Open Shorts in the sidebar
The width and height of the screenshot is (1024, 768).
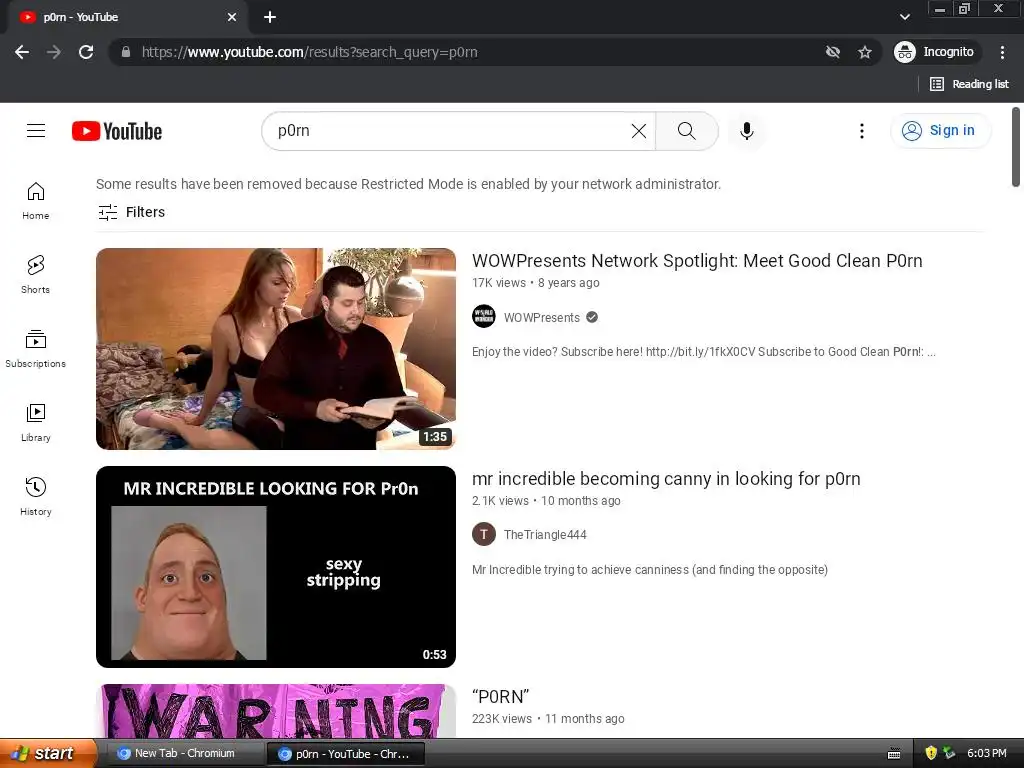35,274
